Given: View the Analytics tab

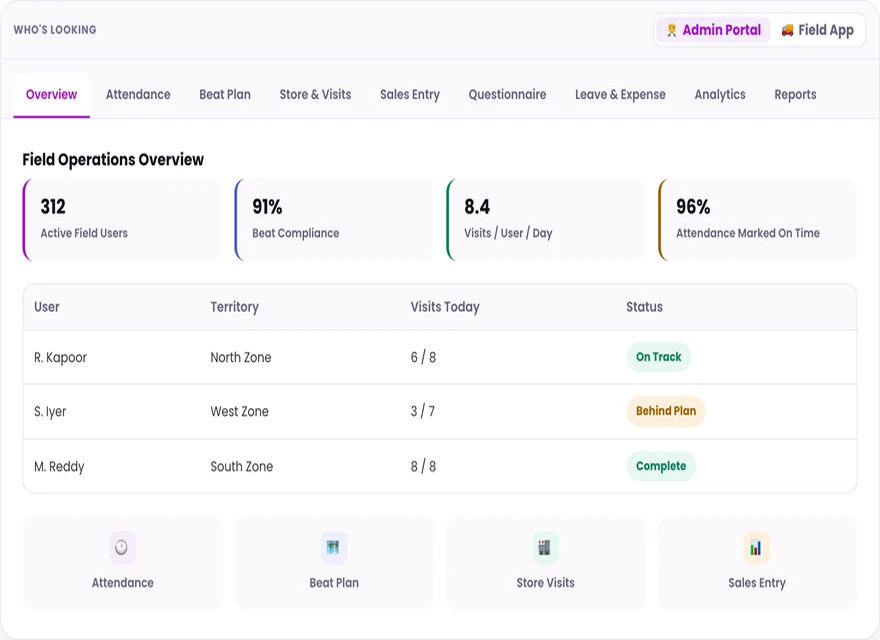Looking at the screenshot, I should point(720,94).
